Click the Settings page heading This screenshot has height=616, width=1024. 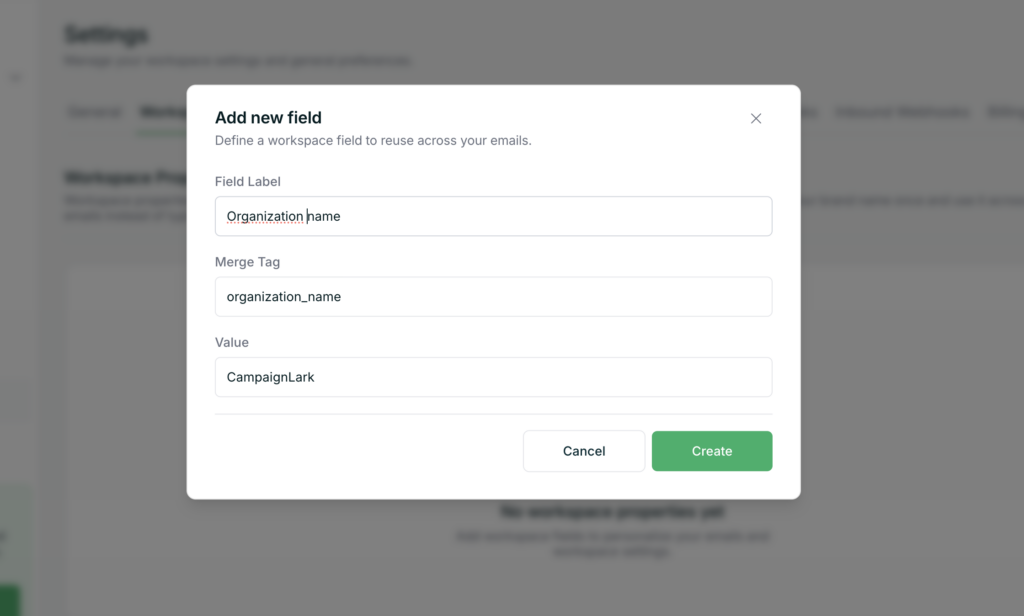pyautogui.click(x=106, y=35)
